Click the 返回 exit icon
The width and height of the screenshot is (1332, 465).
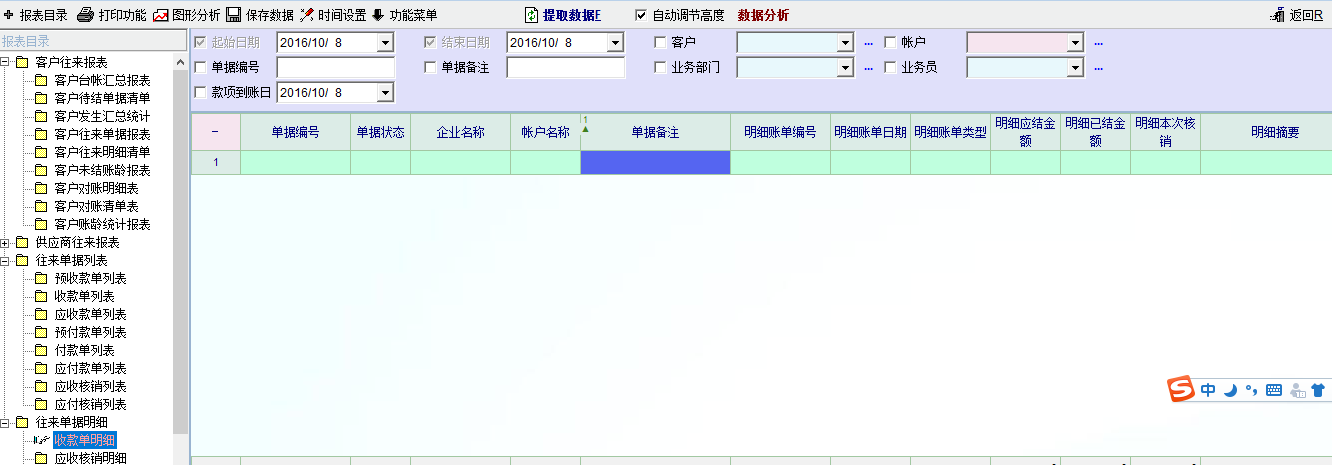[1276, 15]
